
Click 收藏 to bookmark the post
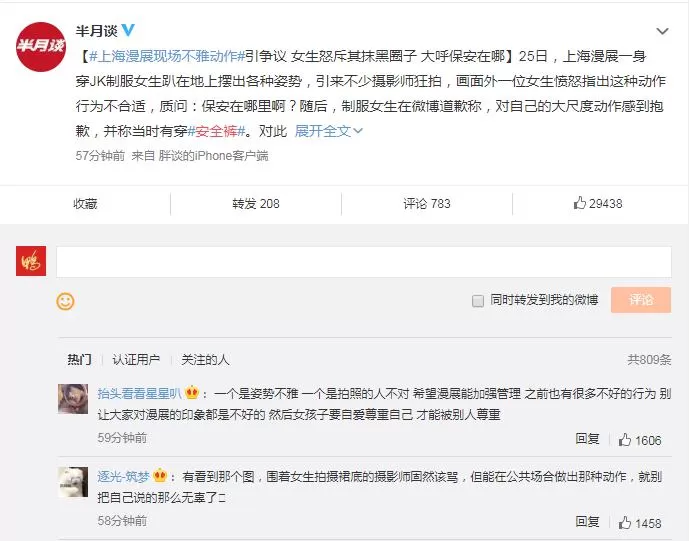pyautogui.click(x=85, y=203)
